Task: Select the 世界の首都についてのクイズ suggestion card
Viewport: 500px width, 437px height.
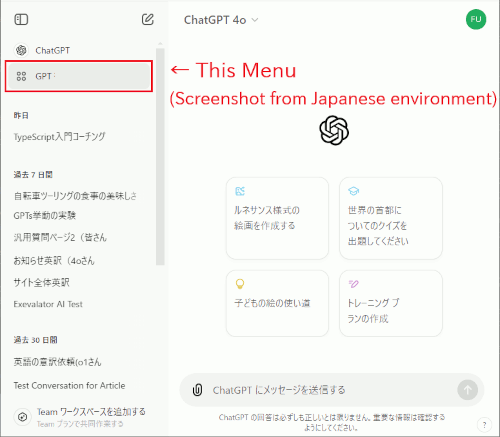Action: [x=391, y=218]
